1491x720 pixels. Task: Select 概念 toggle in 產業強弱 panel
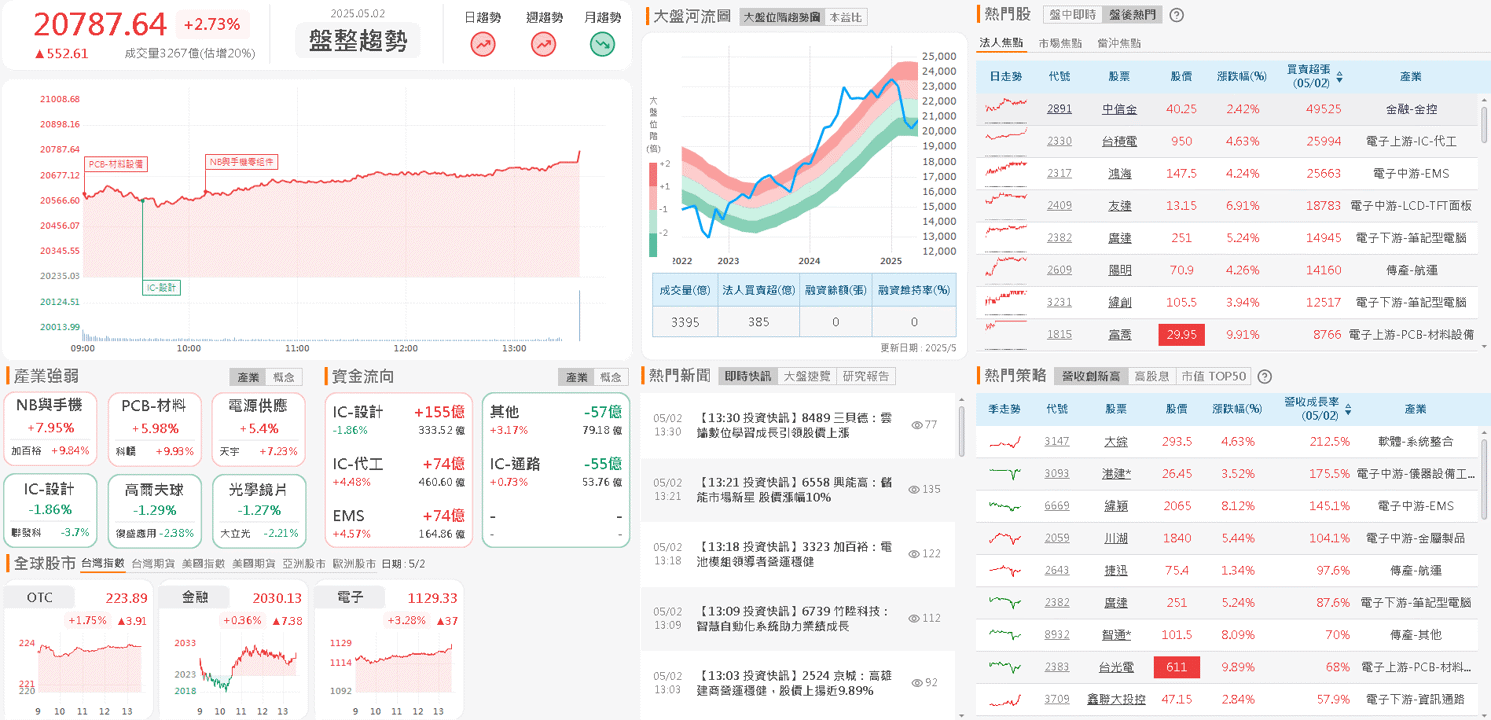coord(283,377)
